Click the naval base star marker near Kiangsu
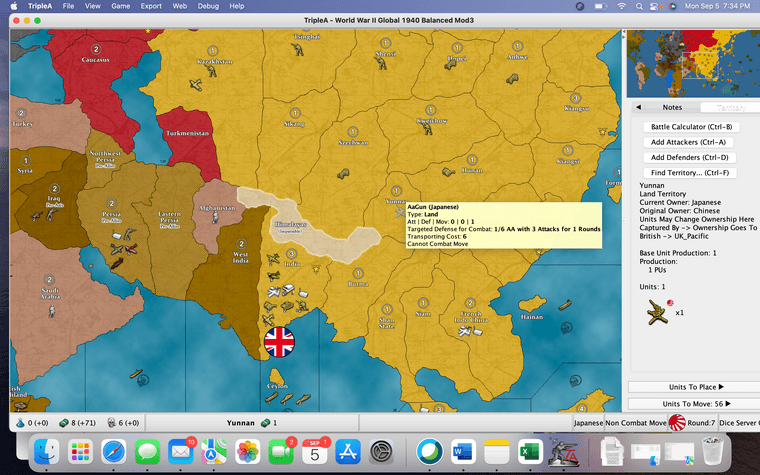Screen dimensions: 760x475 pos(602,132)
